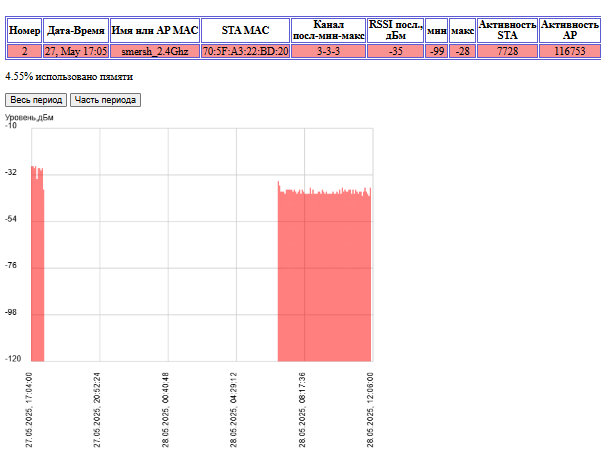Screen dimensions: 601x455
Task: Select the MAC address 70:5F:A3:22:BD:20 cell
Action: point(245,51)
